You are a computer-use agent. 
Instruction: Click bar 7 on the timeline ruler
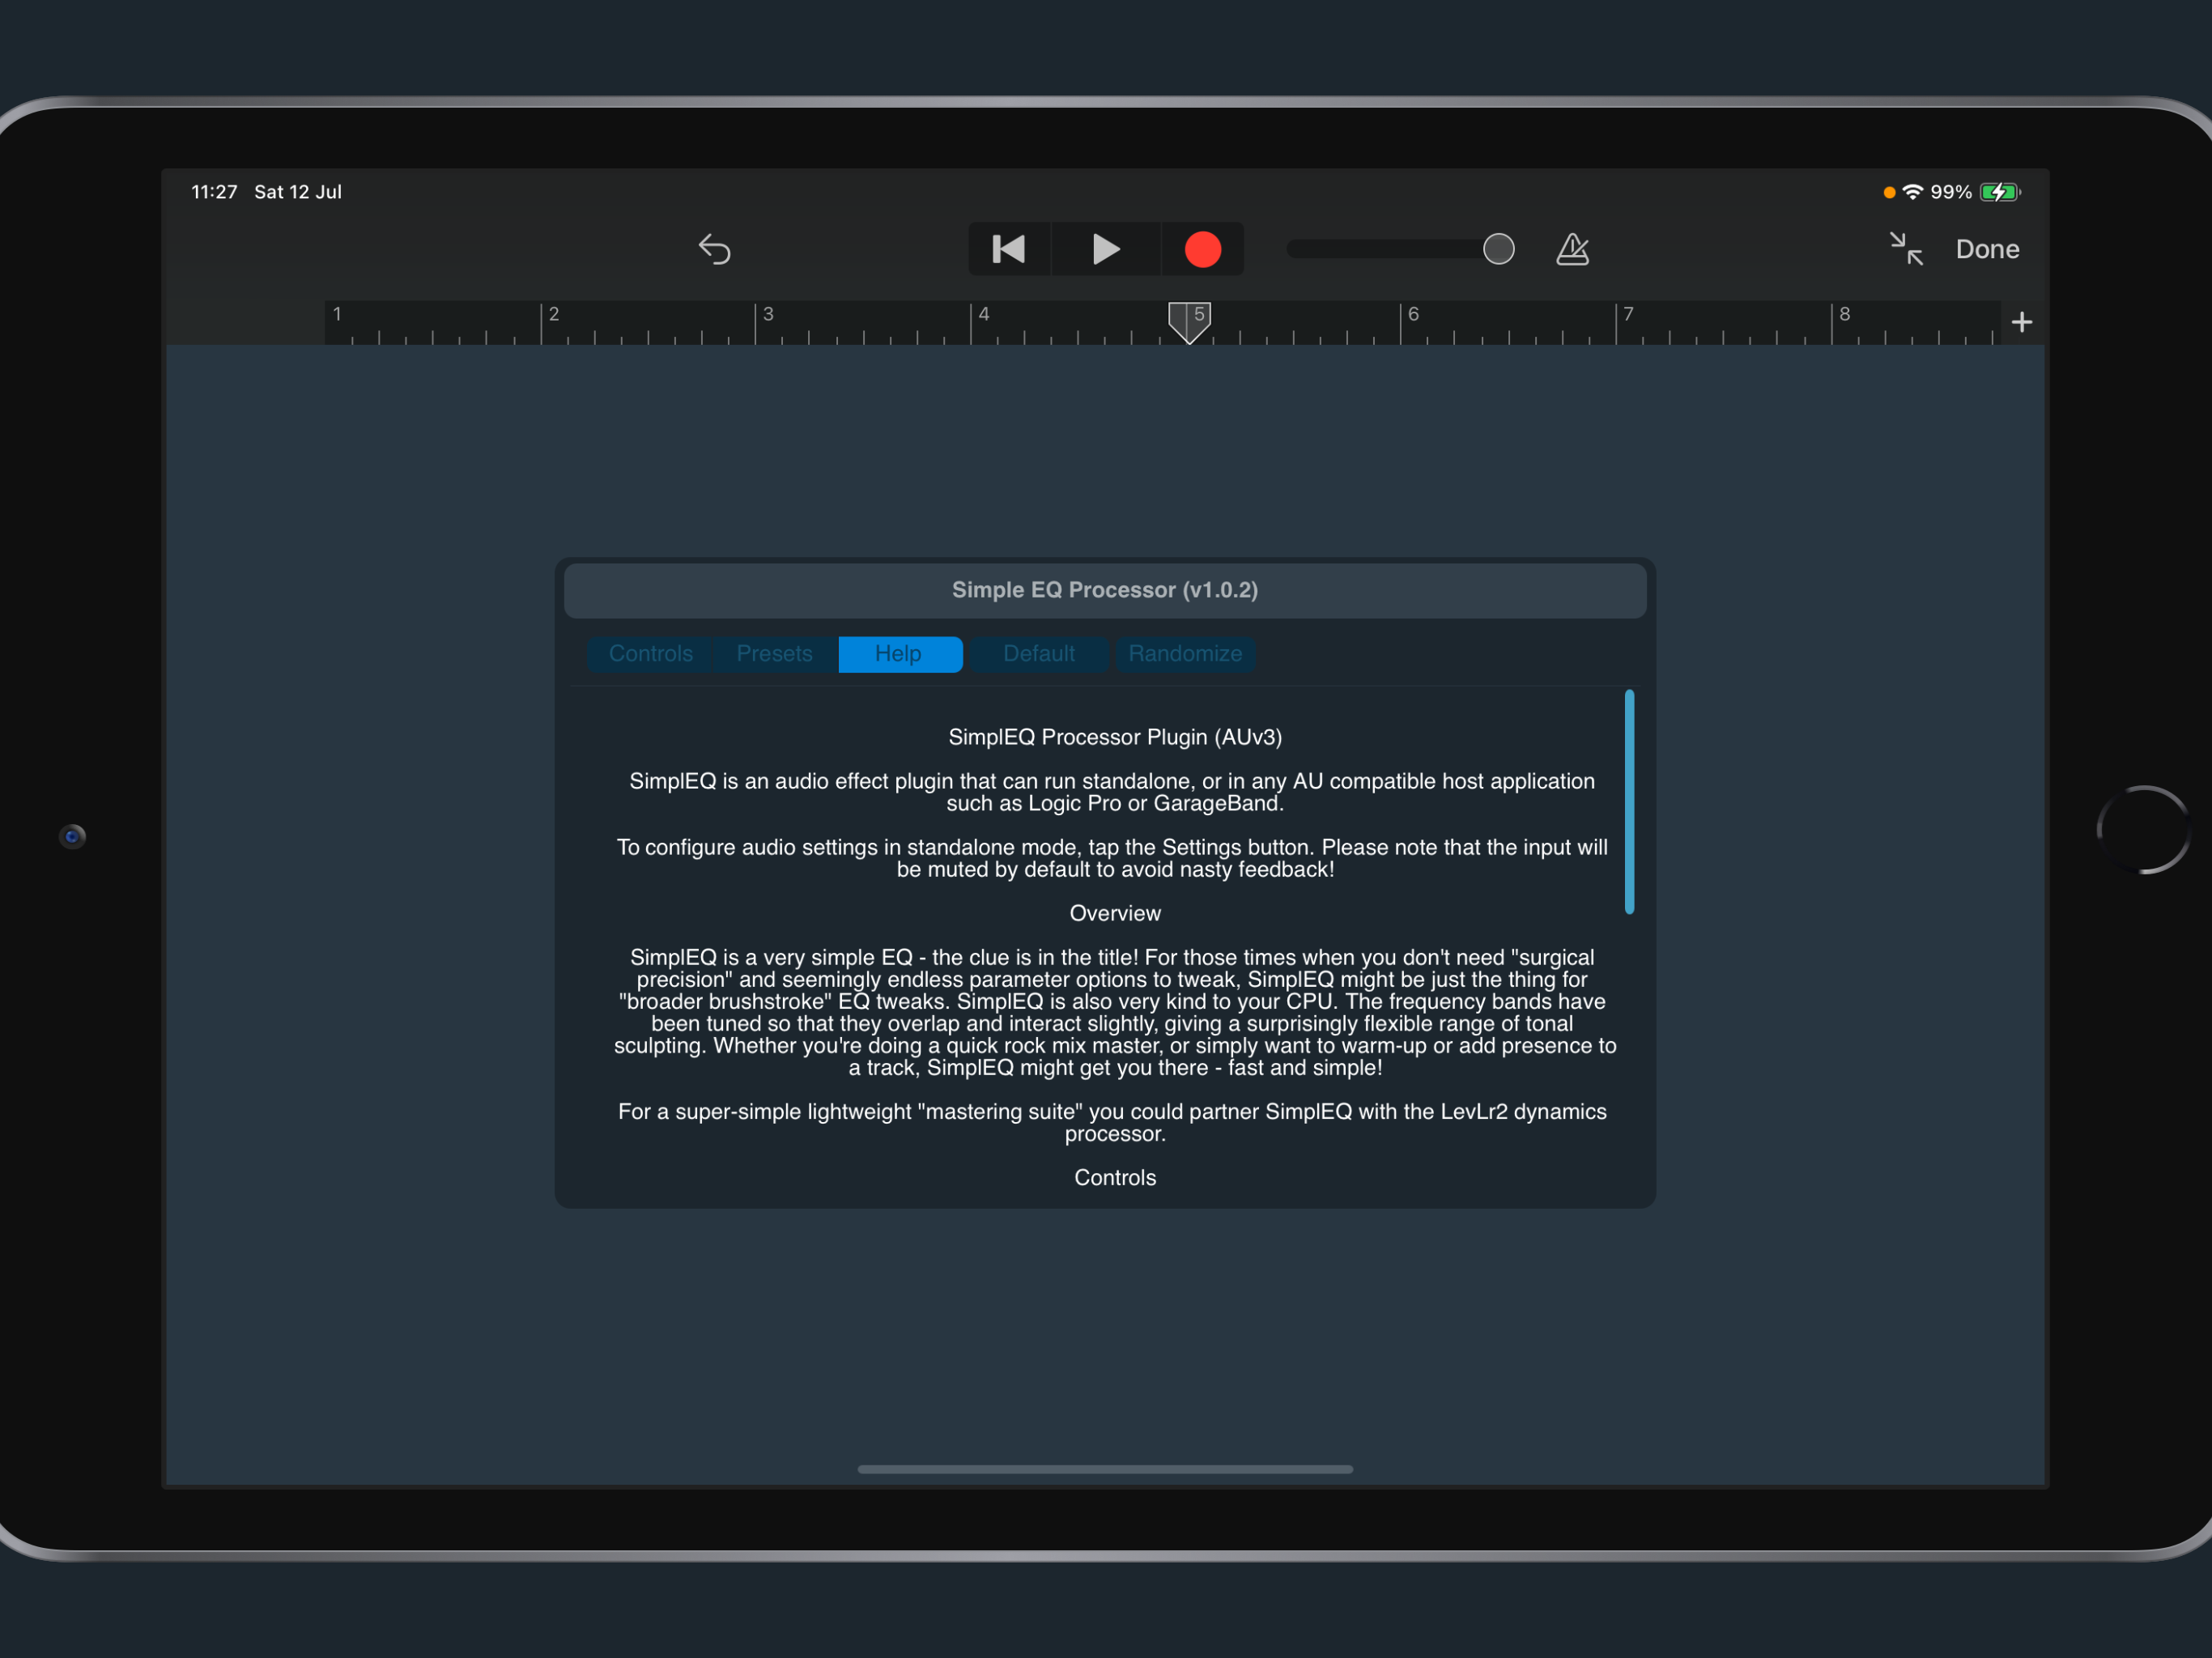(1628, 314)
